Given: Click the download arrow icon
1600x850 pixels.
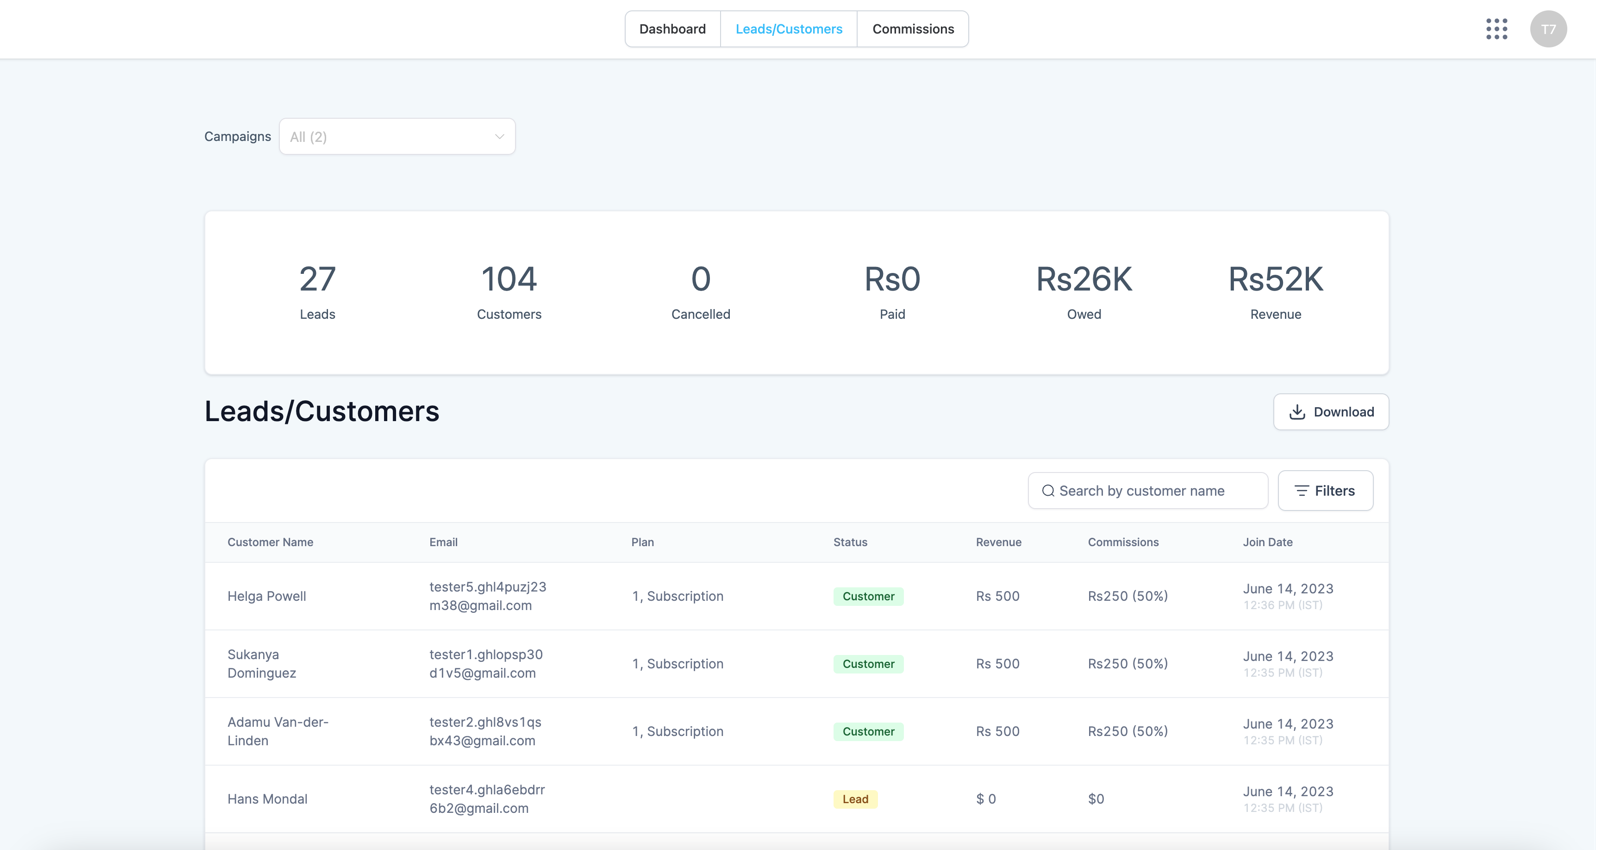Looking at the screenshot, I should point(1297,412).
